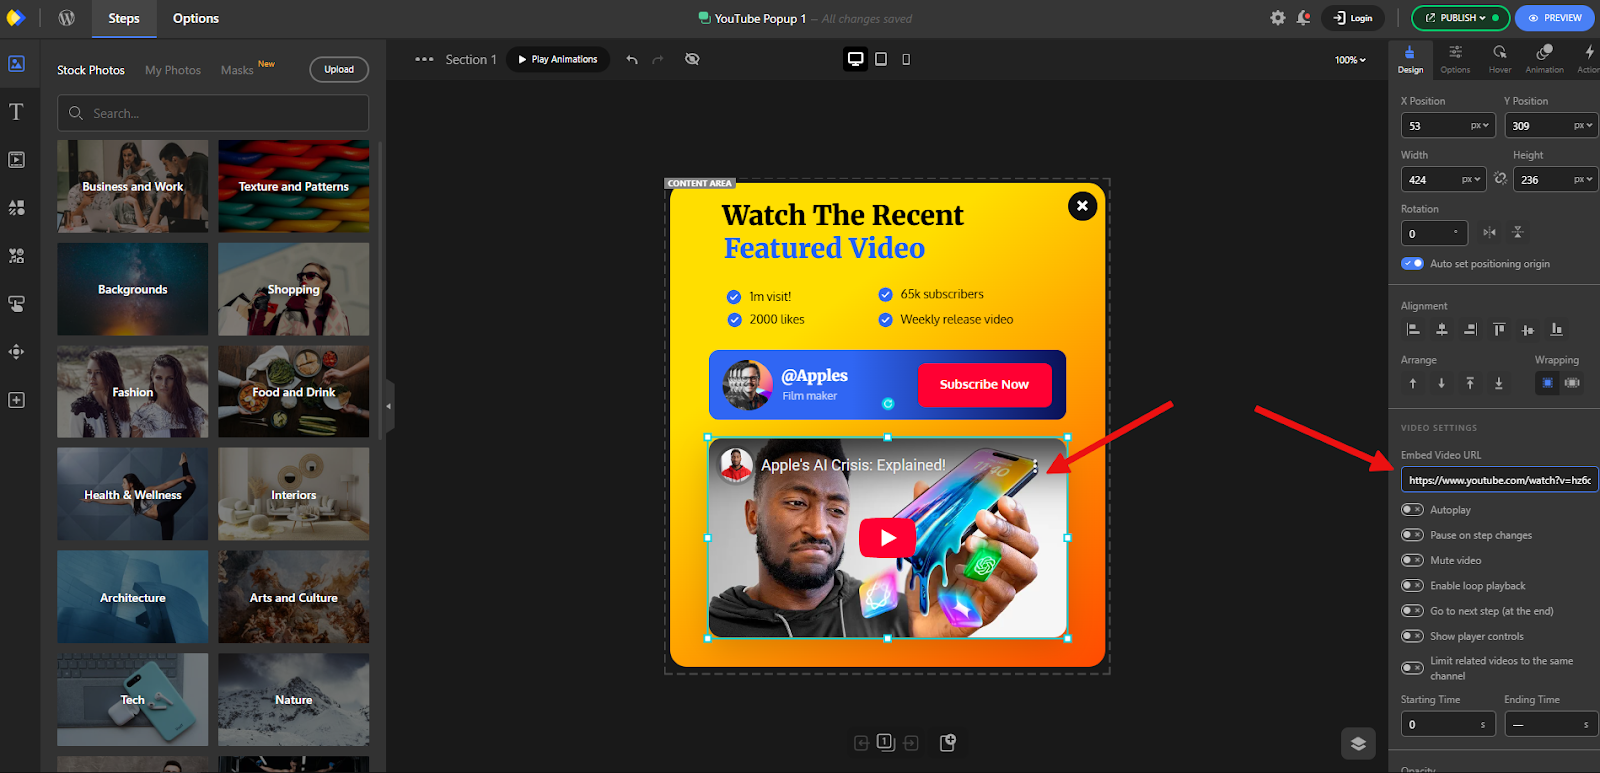Screen dimensions: 1600x773
Task: Flip the element horizontally
Action: click(x=1489, y=232)
